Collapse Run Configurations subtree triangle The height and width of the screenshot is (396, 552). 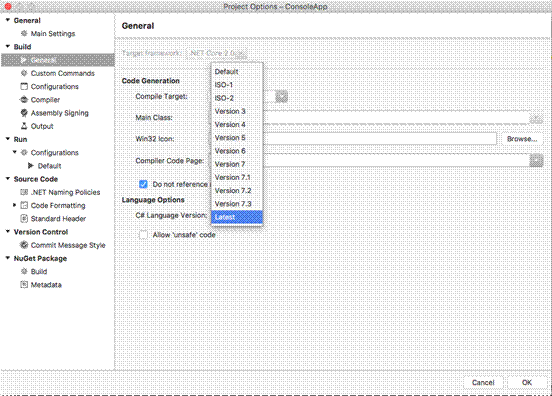coord(15,152)
